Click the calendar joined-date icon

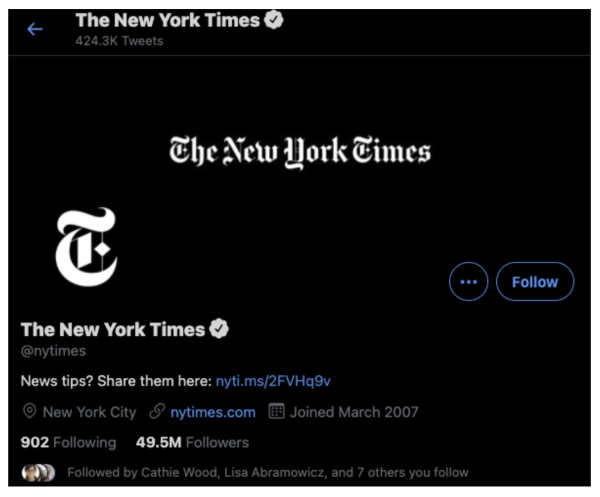(x=276, y=412)
